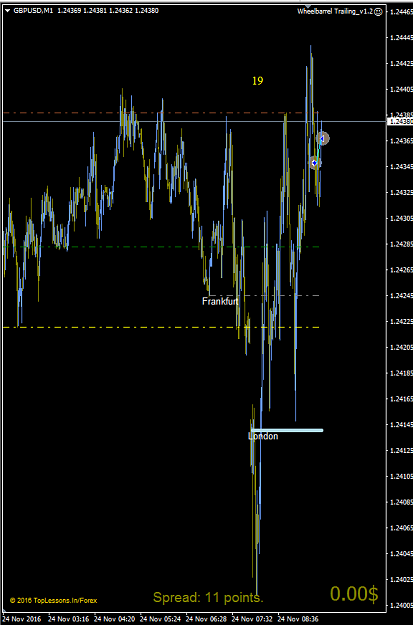Click the 24 Nov 04:20 time label

pyautogui.click(x=114, y=619)
